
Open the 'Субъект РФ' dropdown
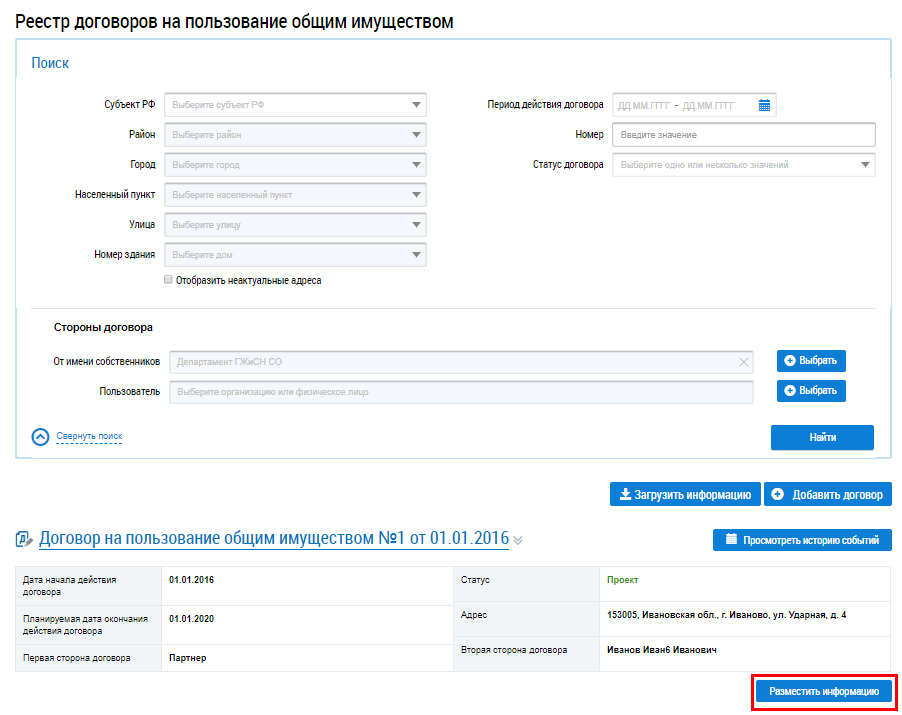coord(295,105)
